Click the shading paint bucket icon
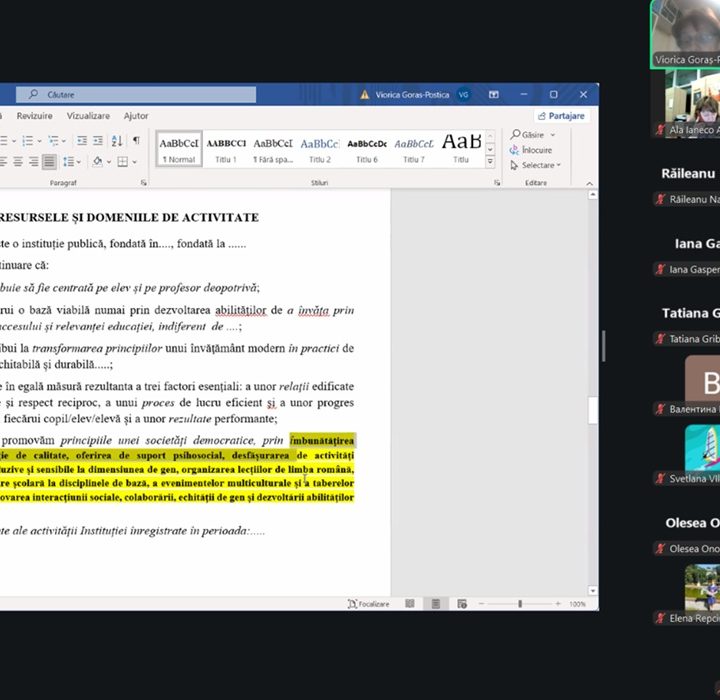Image resolution: width=720 pixels, height=700 pixels. 97,161
